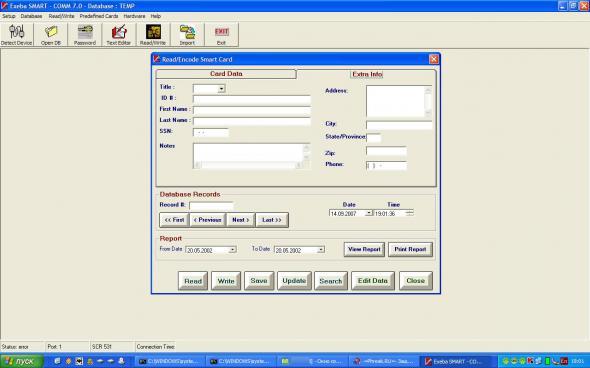The width and height of the screenshot is (590, 368).
Task: Open the Read/Write menu
Action: [61, 16]
